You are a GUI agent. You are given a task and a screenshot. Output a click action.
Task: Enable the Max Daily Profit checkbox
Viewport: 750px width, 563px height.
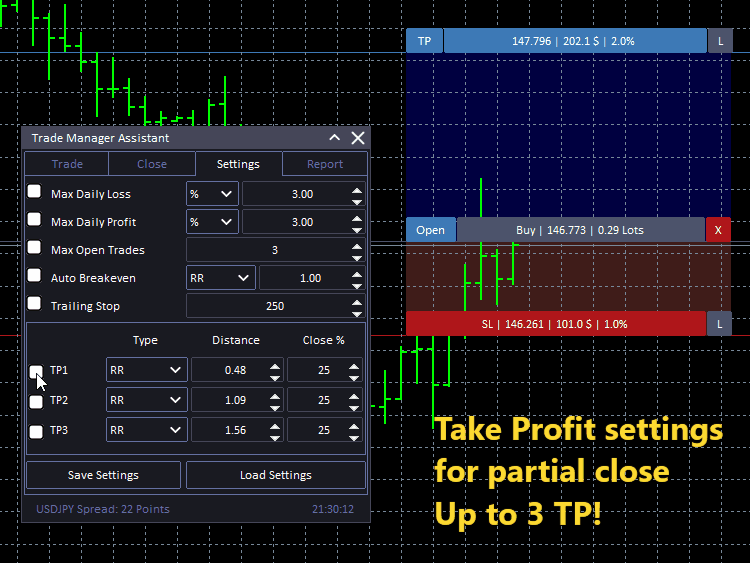(34, 220)
